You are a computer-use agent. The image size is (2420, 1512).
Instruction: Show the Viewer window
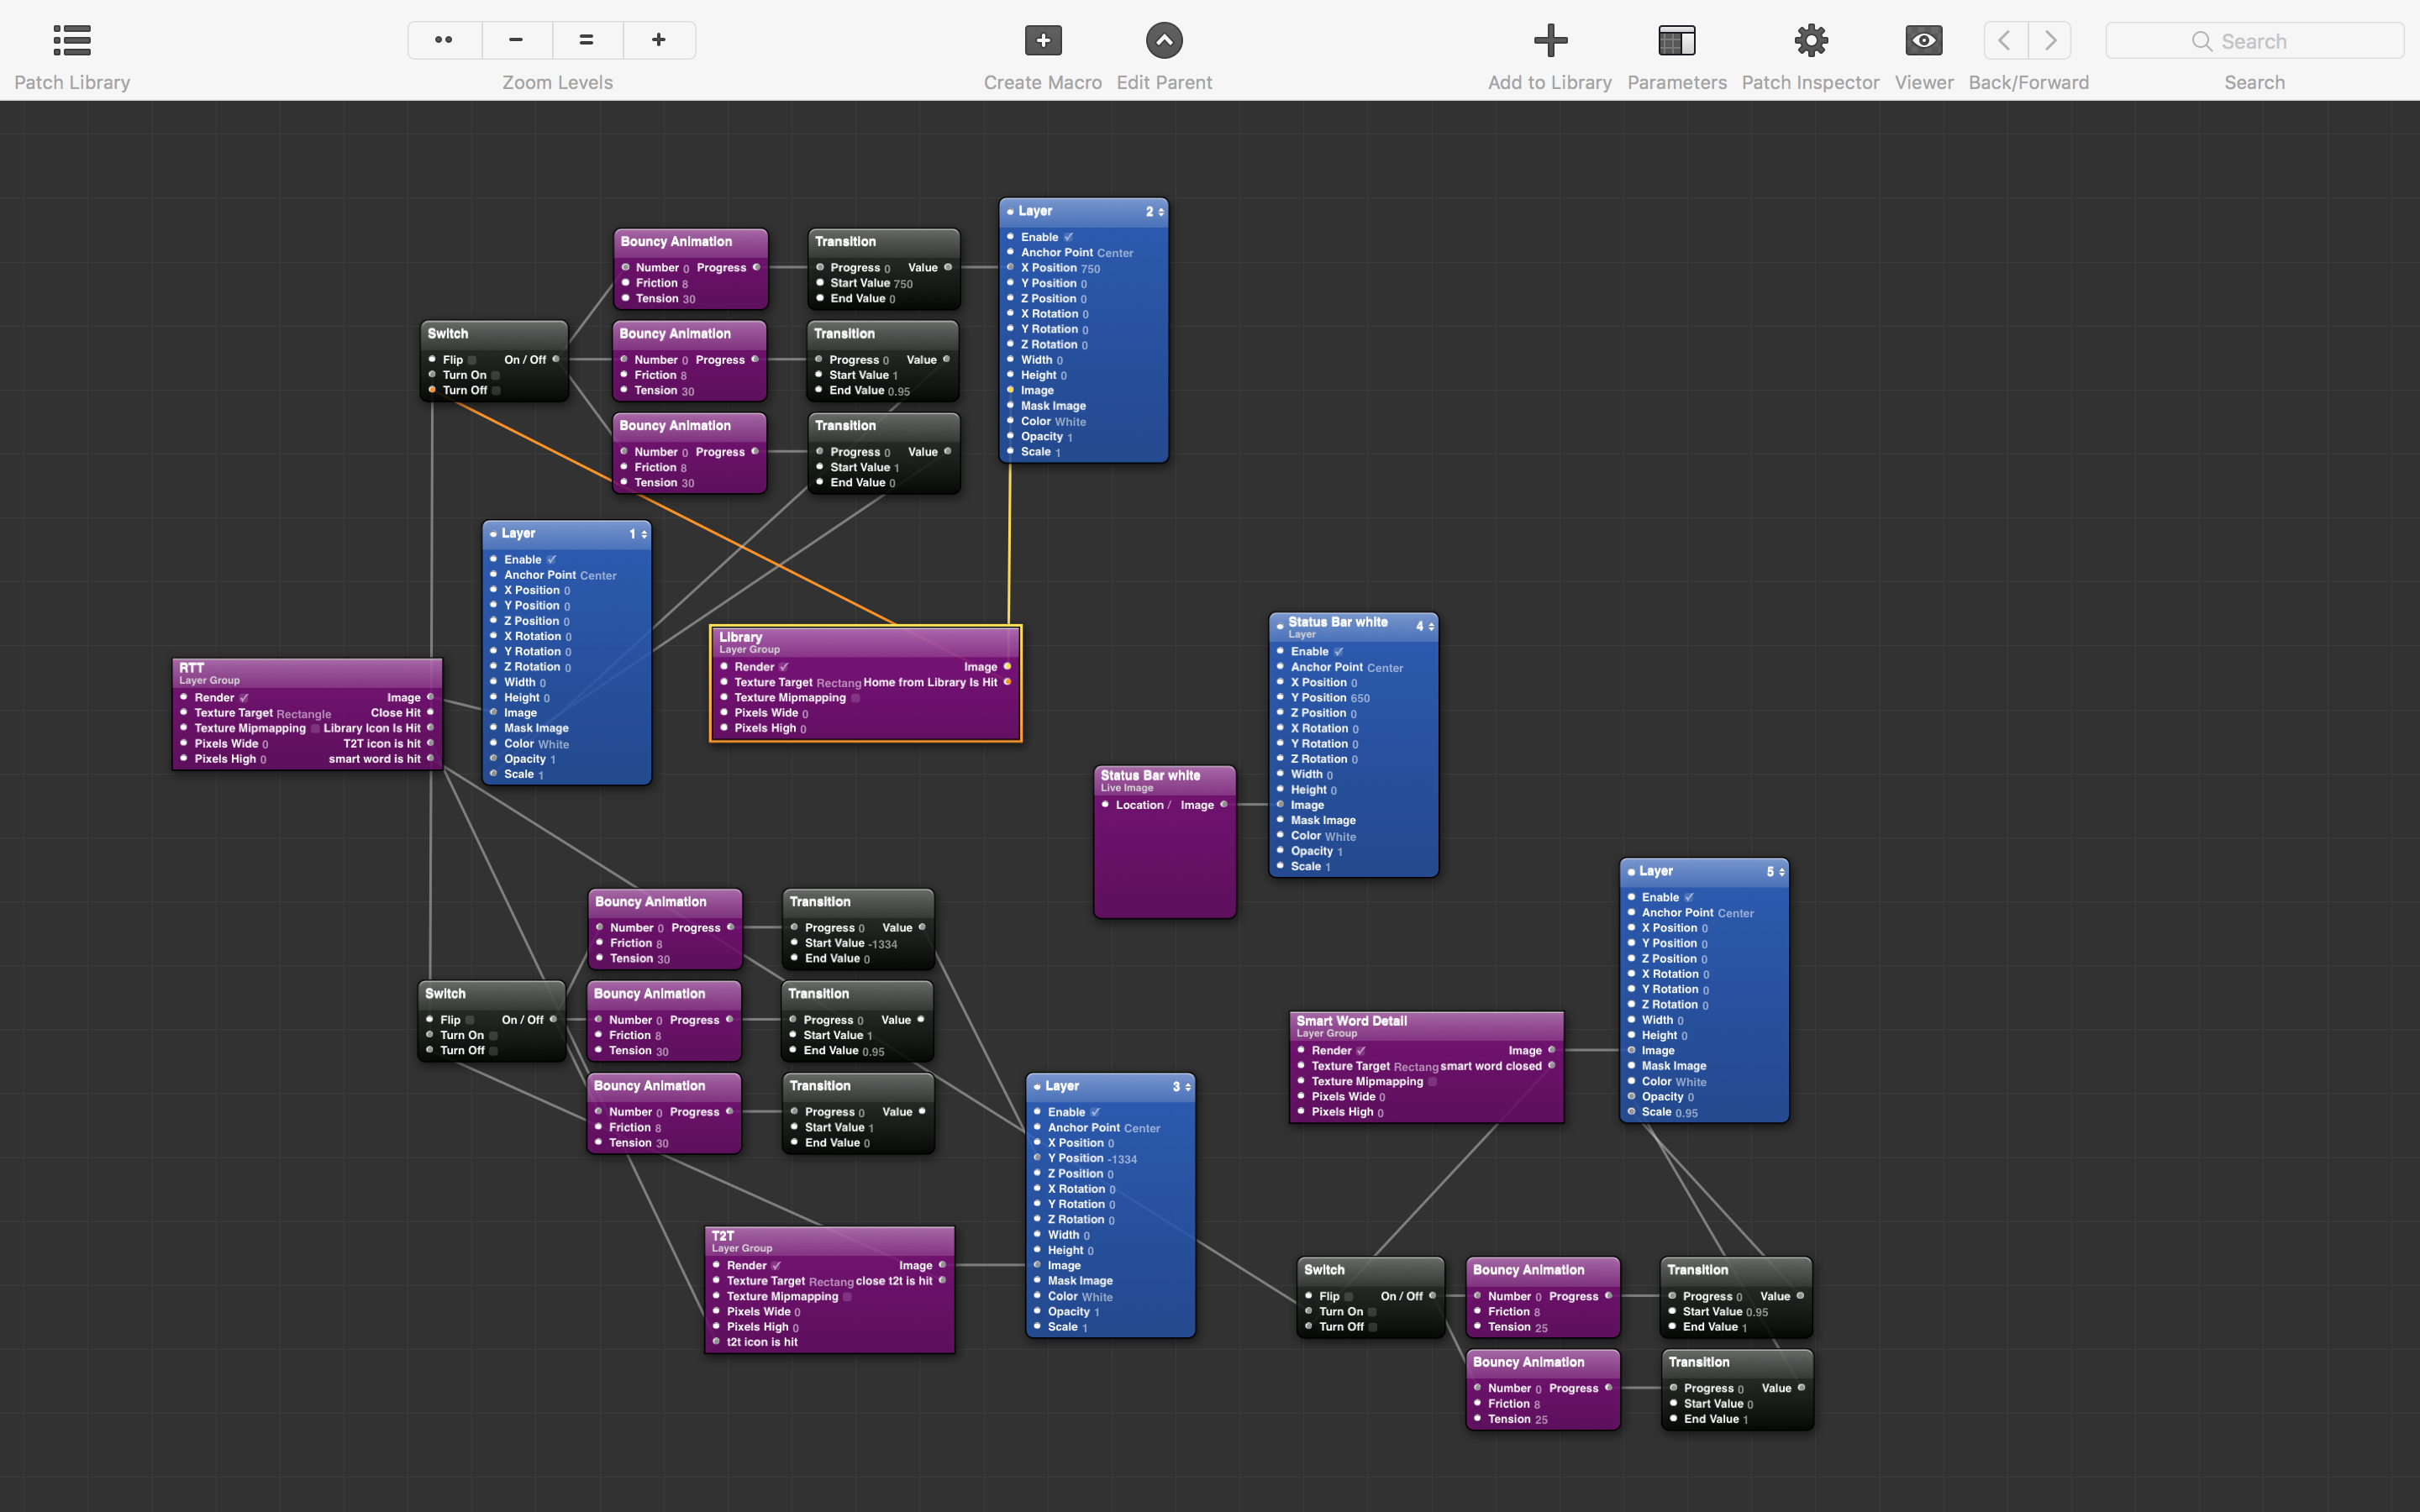coord(1923,41)
